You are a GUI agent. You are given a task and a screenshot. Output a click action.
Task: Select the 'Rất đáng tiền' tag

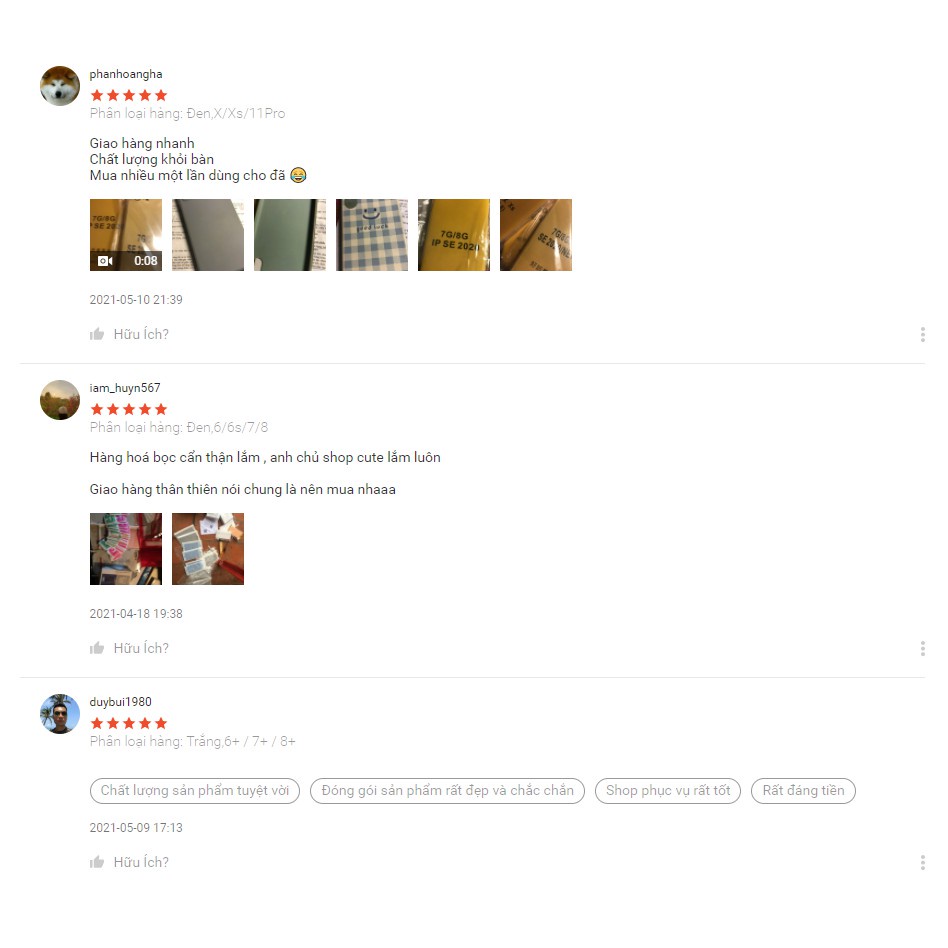(804, 791)
